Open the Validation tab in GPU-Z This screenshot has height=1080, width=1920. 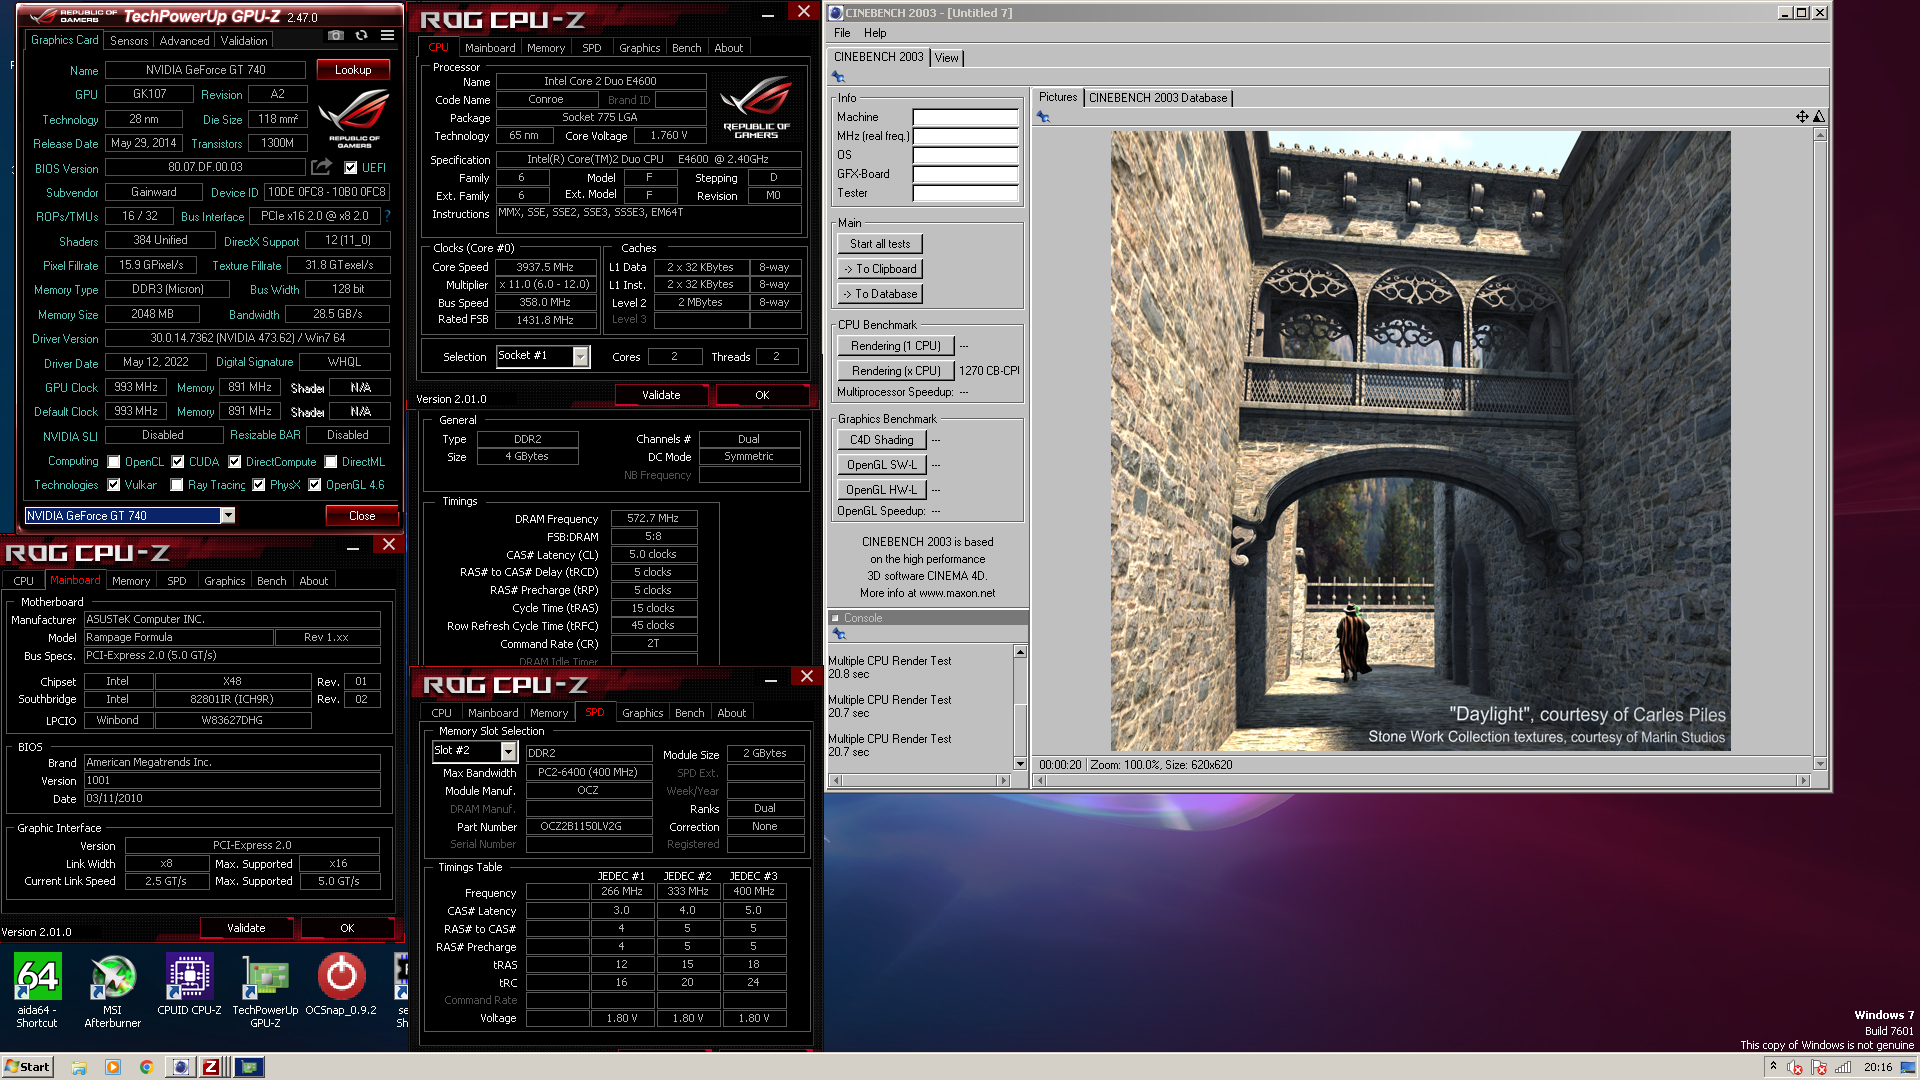tap(244, 41)
